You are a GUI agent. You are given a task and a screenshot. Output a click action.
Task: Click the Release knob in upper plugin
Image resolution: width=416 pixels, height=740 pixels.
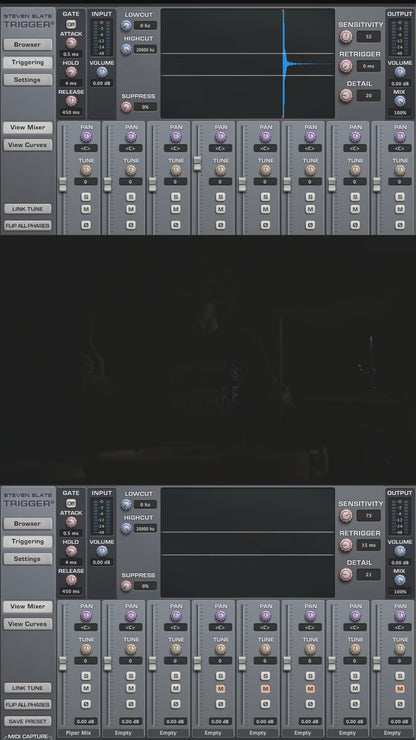(x=71, y=101)
